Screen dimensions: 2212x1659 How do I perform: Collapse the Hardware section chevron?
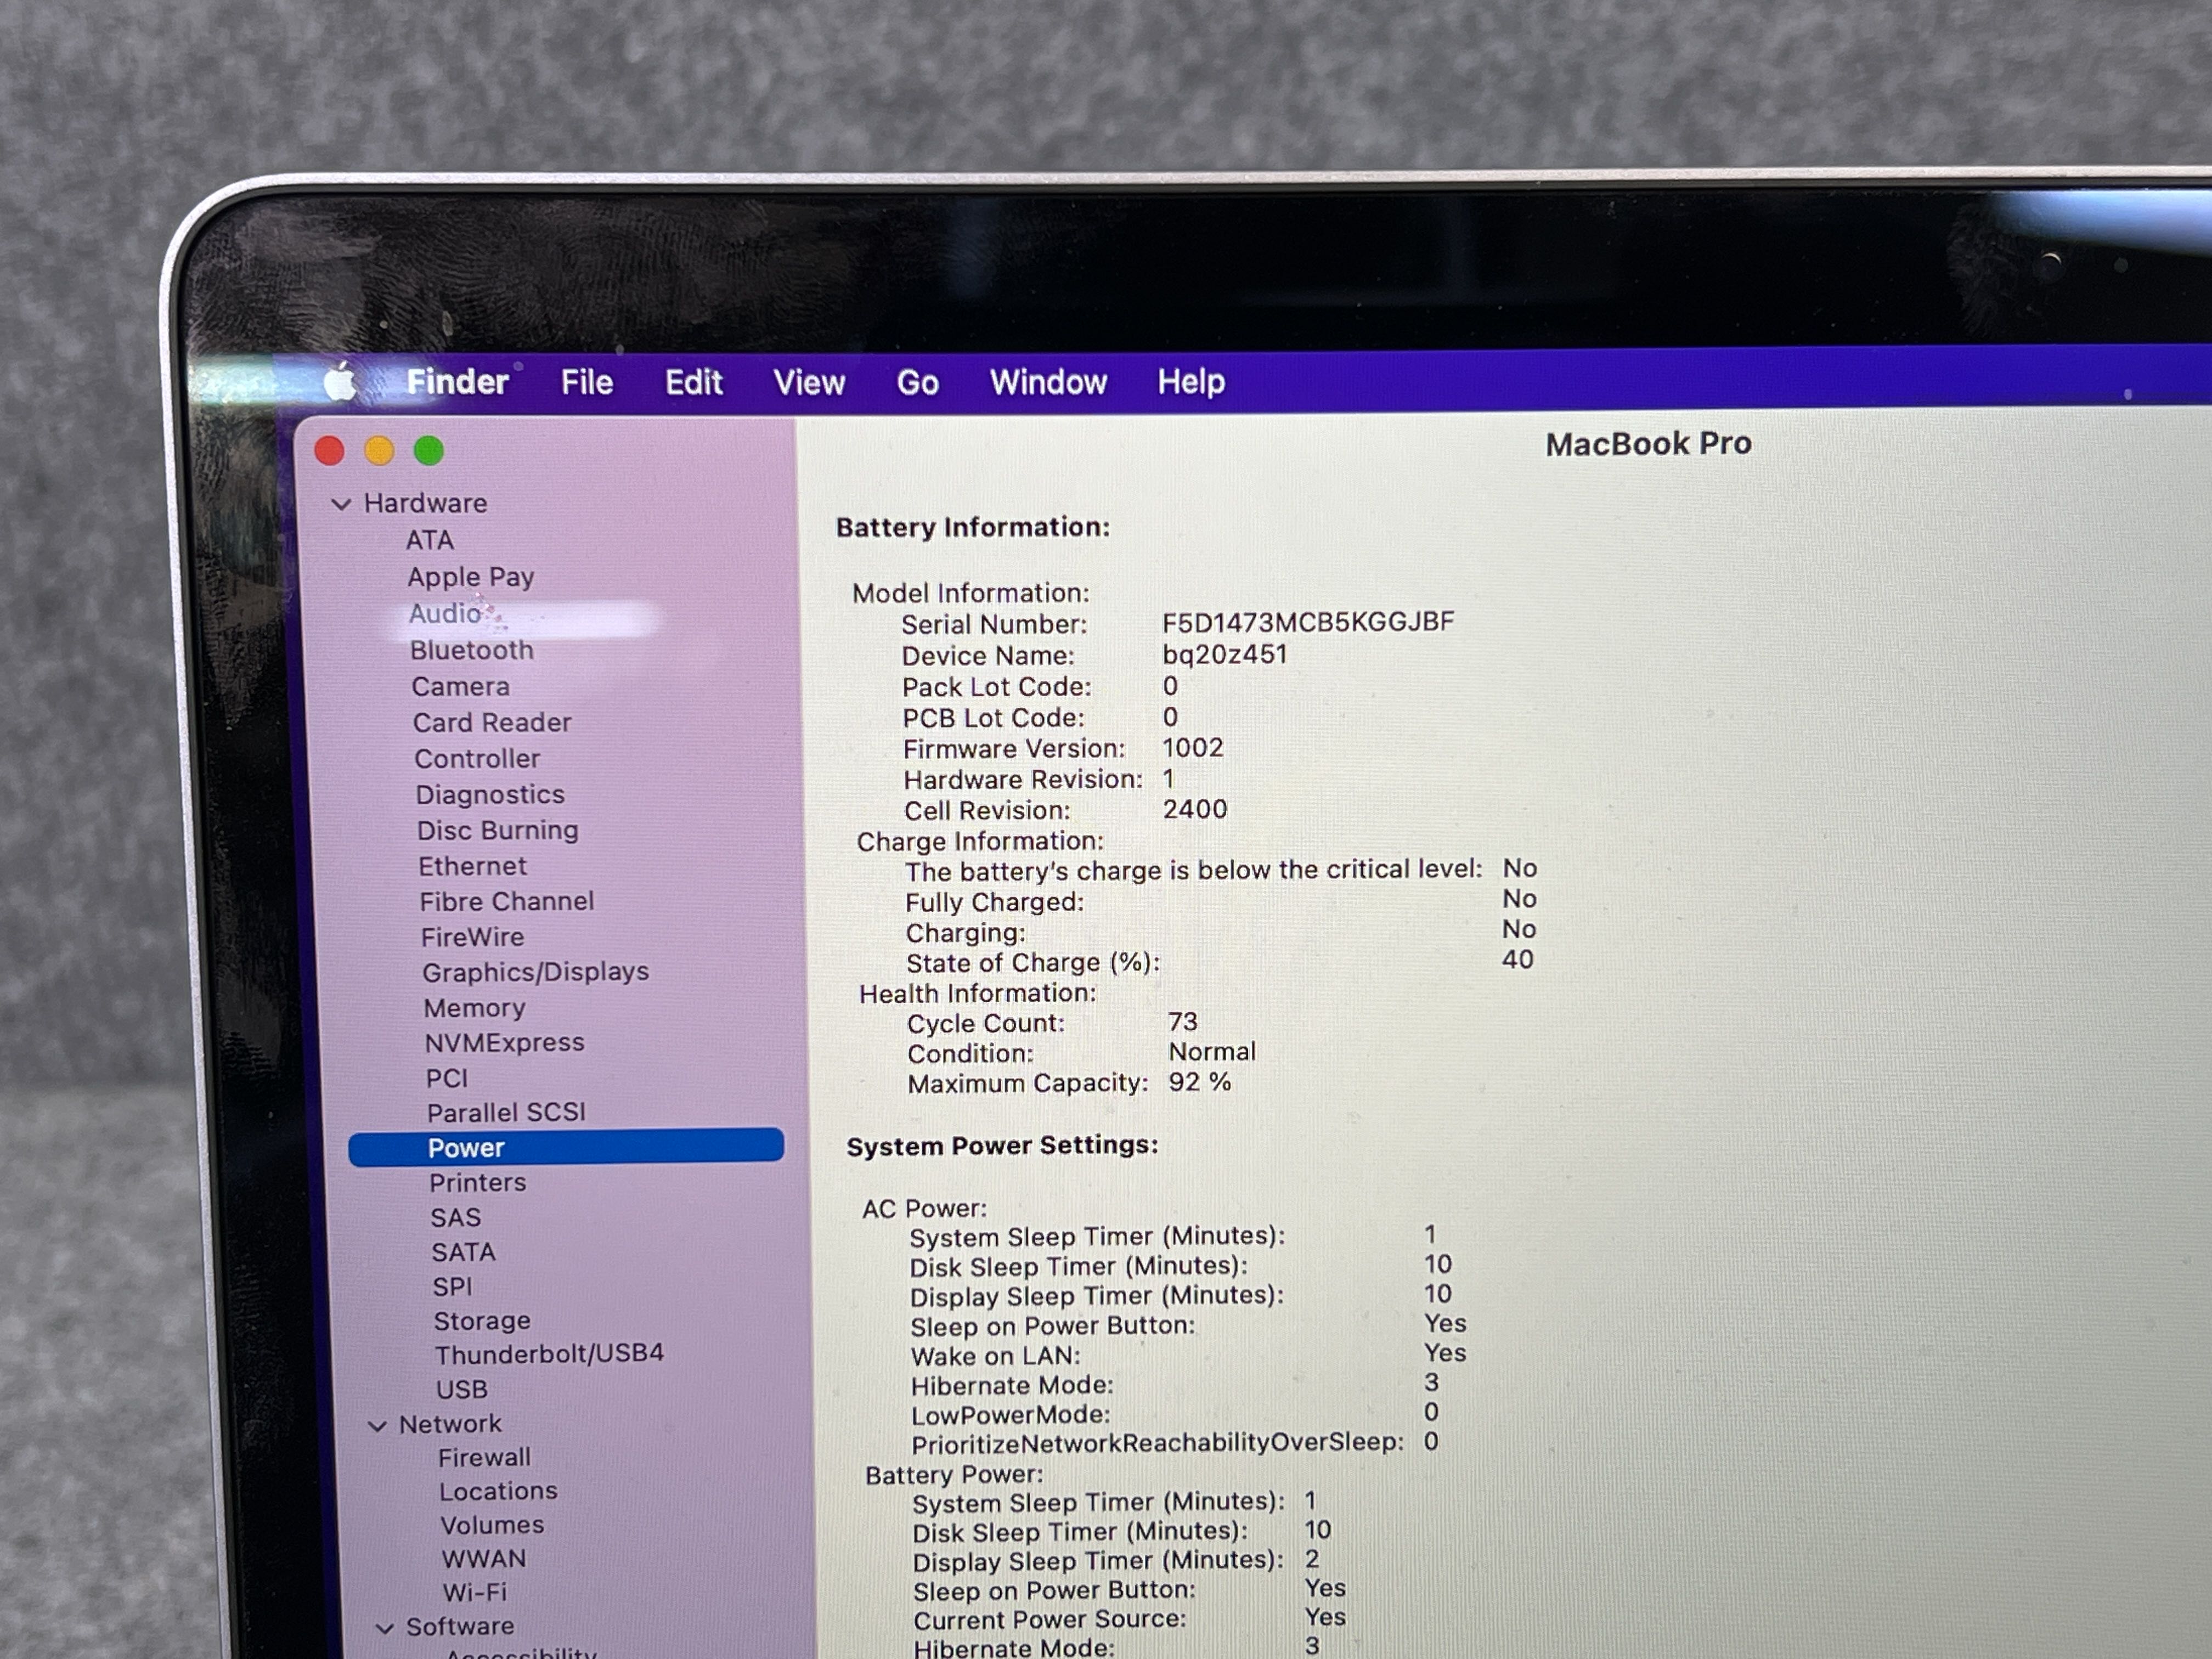[341, 504]
